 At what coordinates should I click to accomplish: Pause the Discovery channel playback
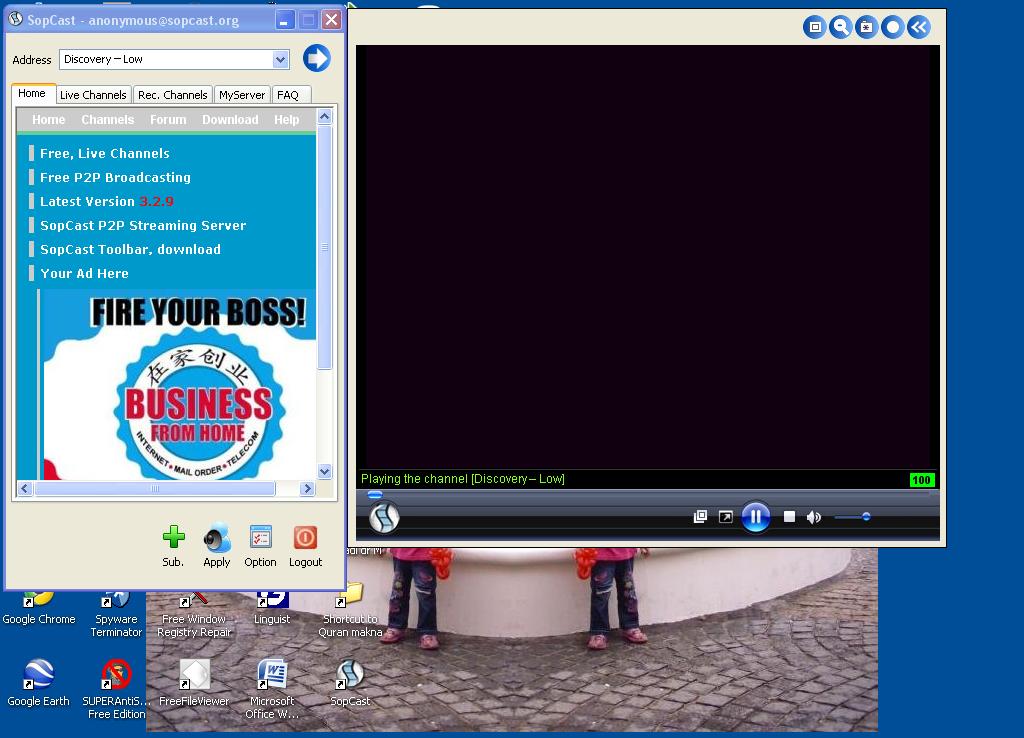coord(756,517)
